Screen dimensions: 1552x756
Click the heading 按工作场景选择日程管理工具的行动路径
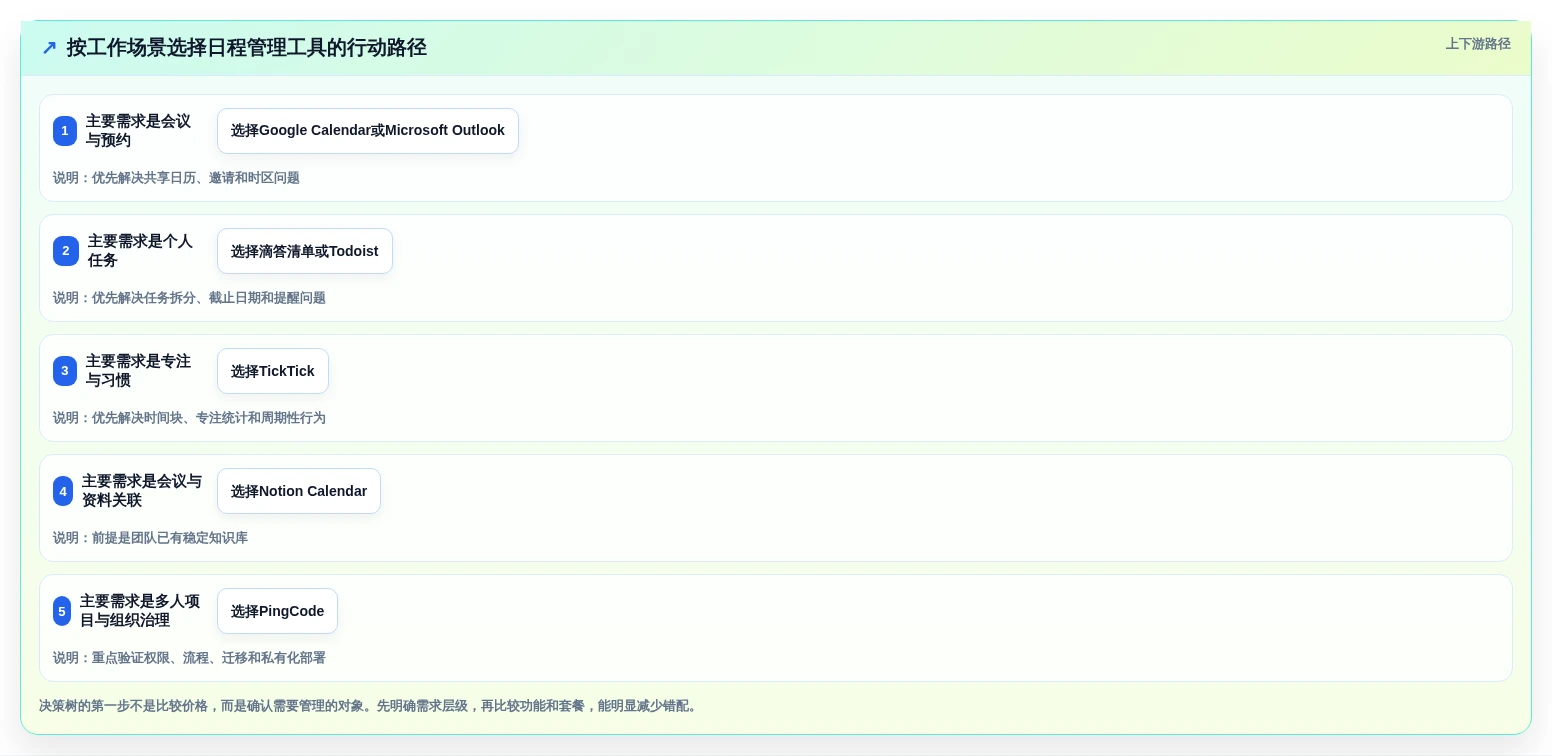click(x=247, y=47)
